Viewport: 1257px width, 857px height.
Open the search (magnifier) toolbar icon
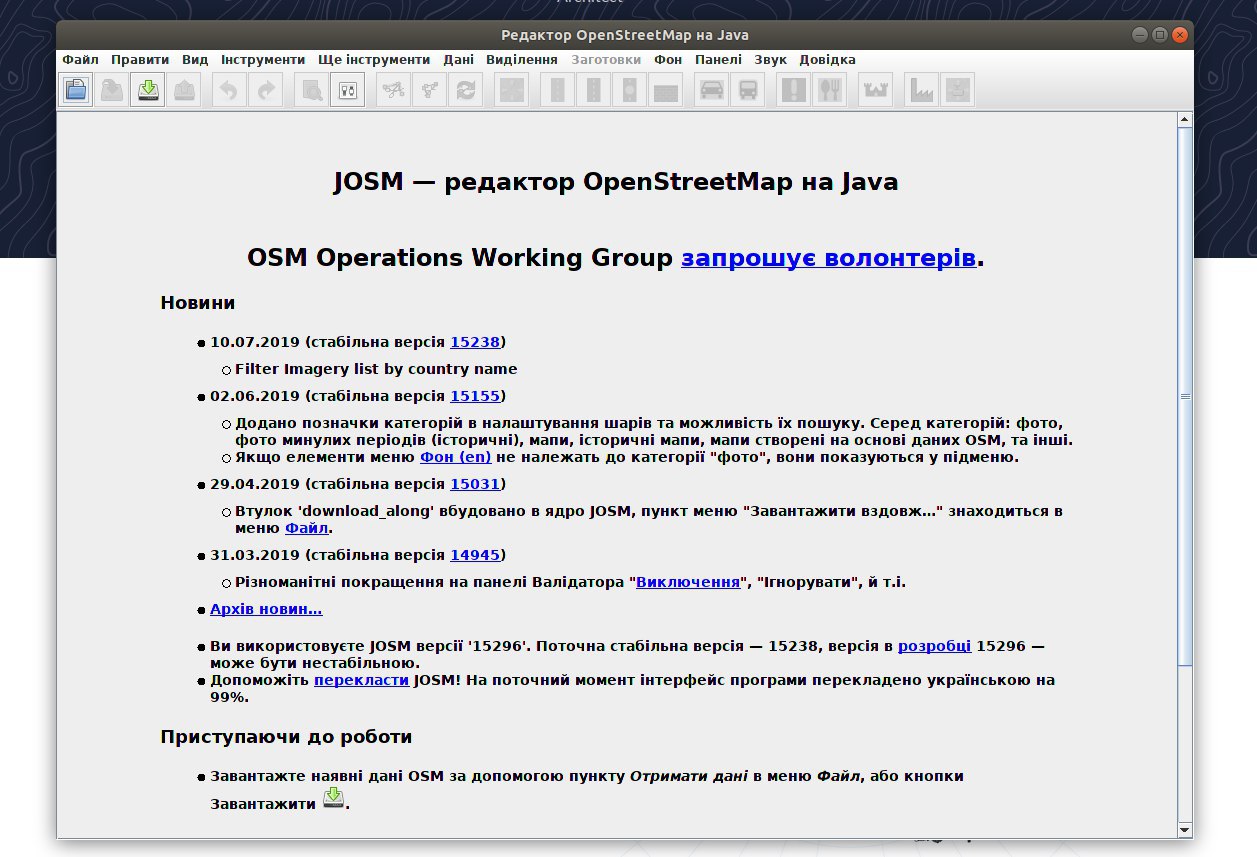coord(312,90)
